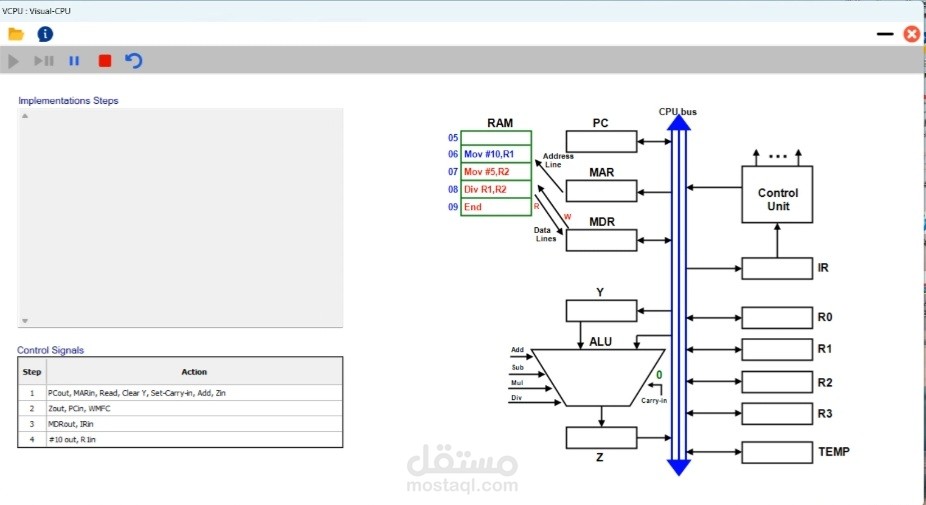Click the Control Unit block
The image size is (926, 505).
[777, 194]
